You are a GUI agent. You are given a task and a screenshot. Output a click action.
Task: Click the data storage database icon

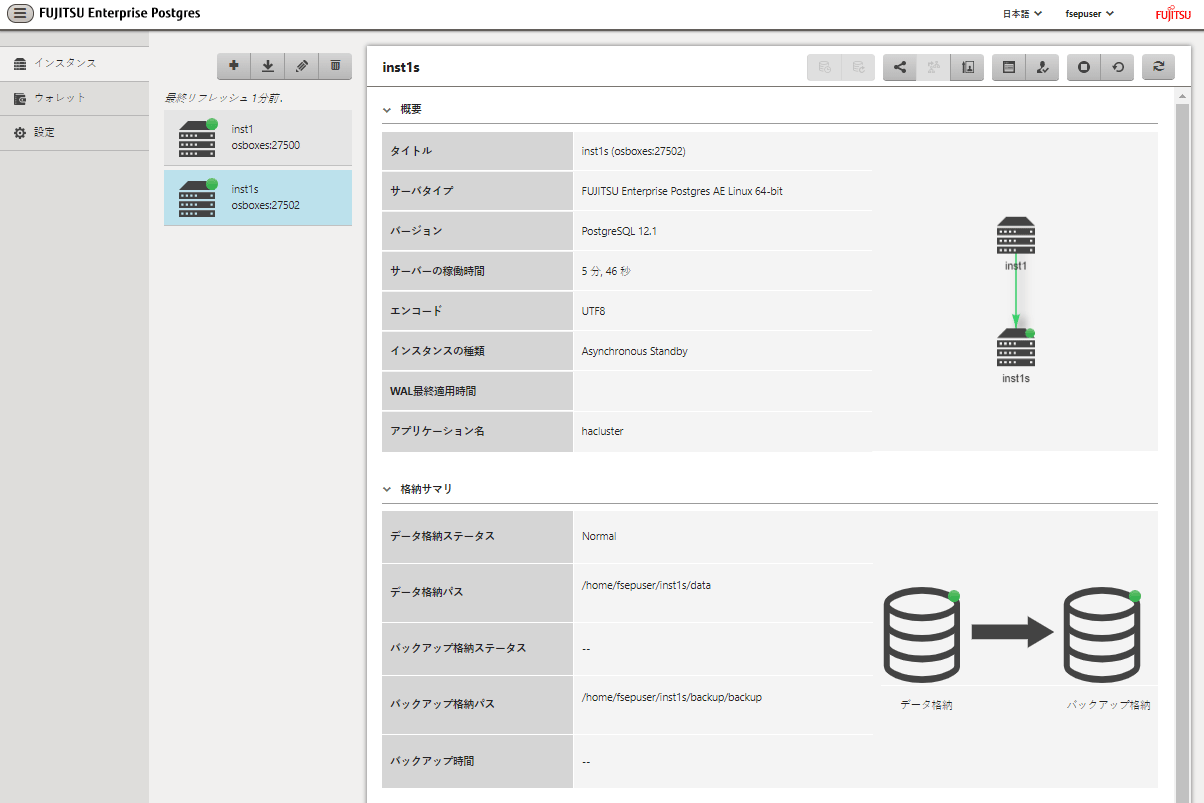point(921,636)
